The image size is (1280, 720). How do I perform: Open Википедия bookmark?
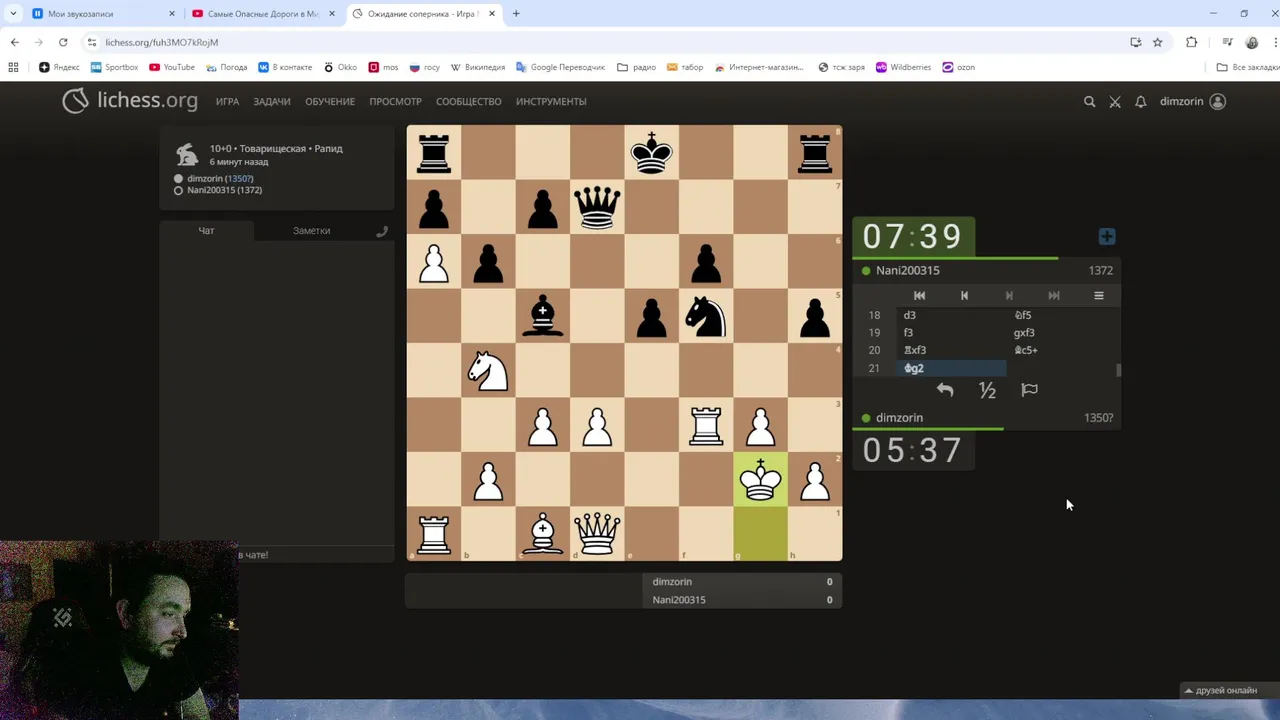478,67
